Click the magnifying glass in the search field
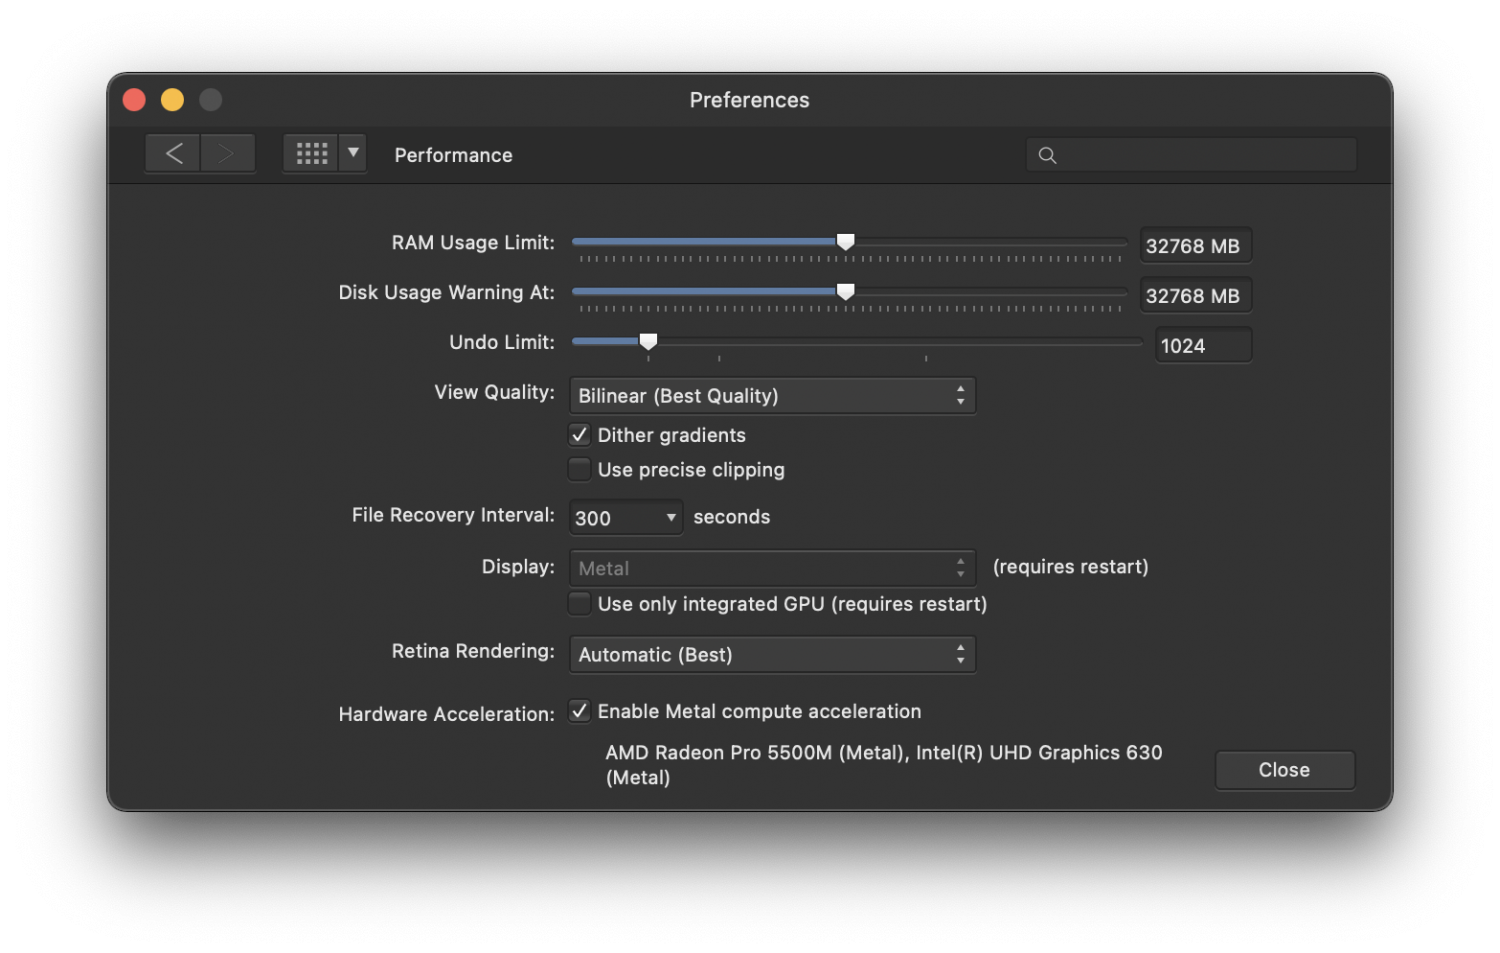This screenshot has width=1500, height=953. [x=1046, y=155]
